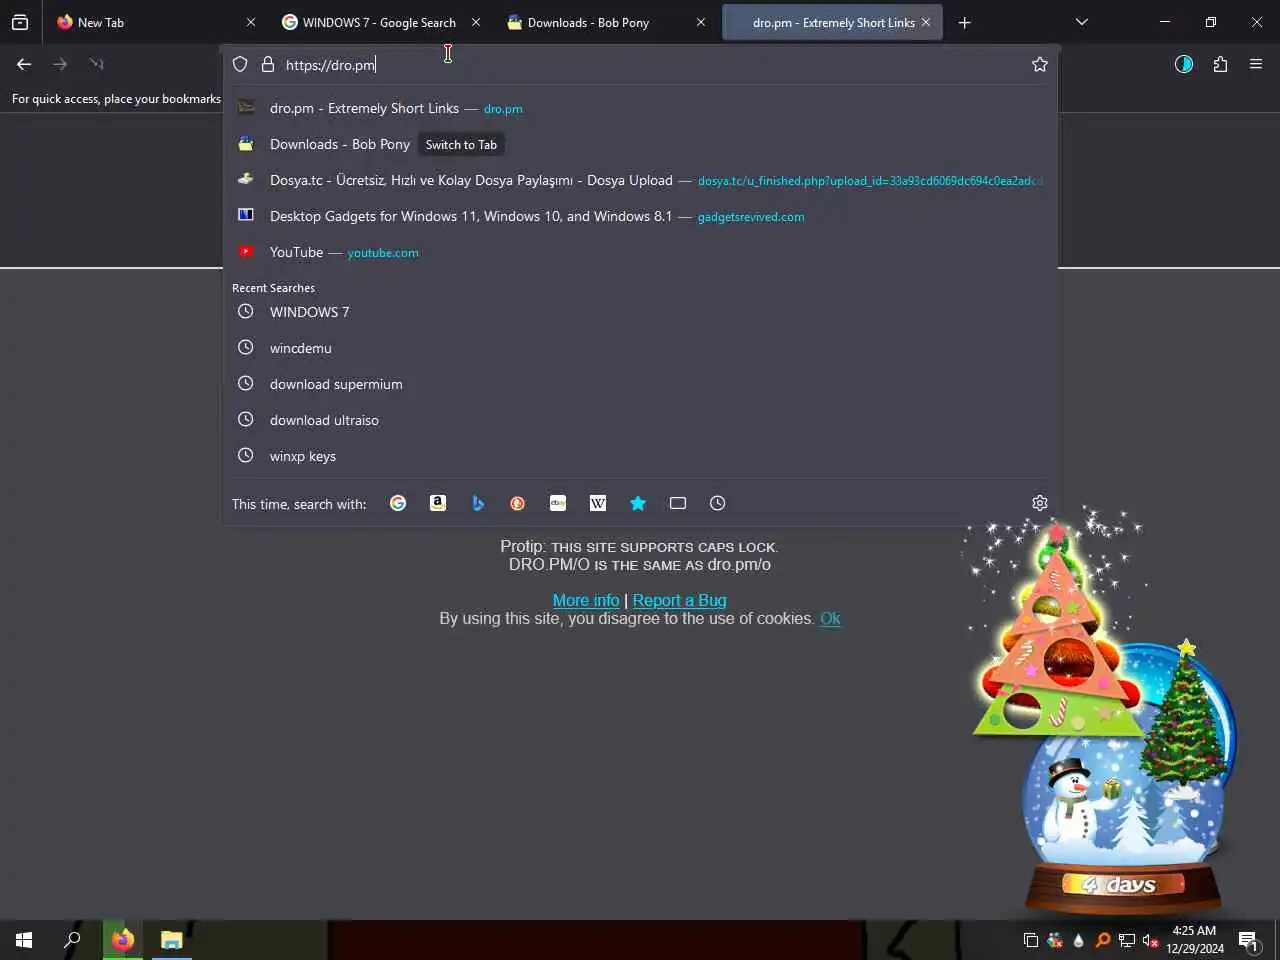Open search settings gear in dropdown
Viewport: 1280px width, 960px height.
pos(1040,503)
